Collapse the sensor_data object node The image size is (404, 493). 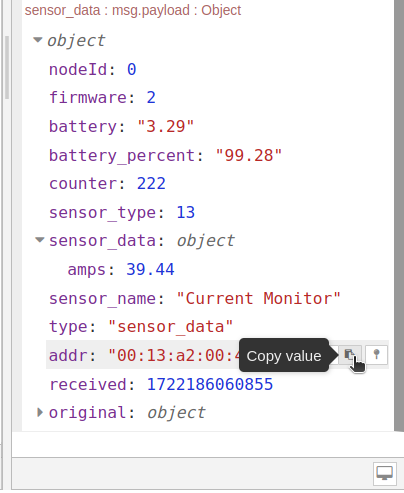coord(40,240)
